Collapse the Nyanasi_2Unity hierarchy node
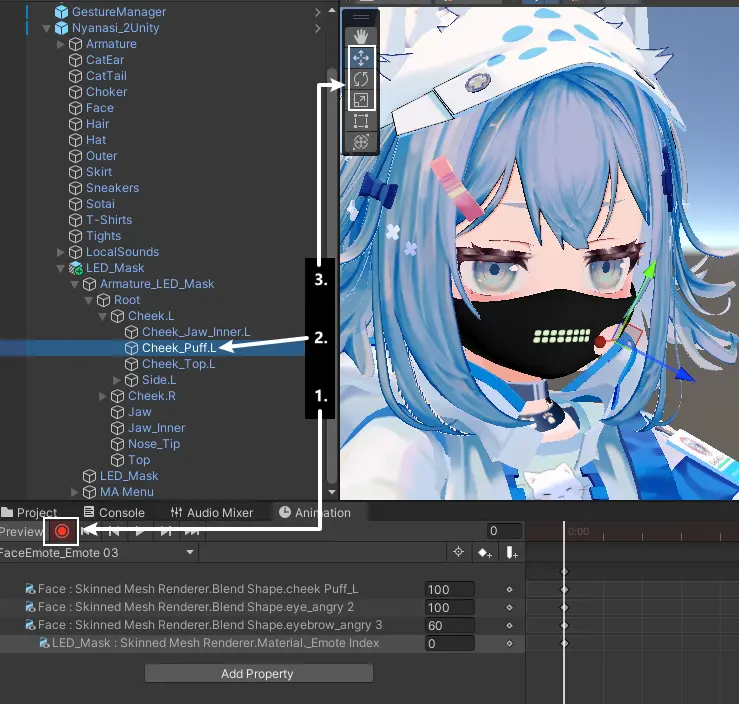The width and height of the screenshot is (739, 704). [46, 28]
